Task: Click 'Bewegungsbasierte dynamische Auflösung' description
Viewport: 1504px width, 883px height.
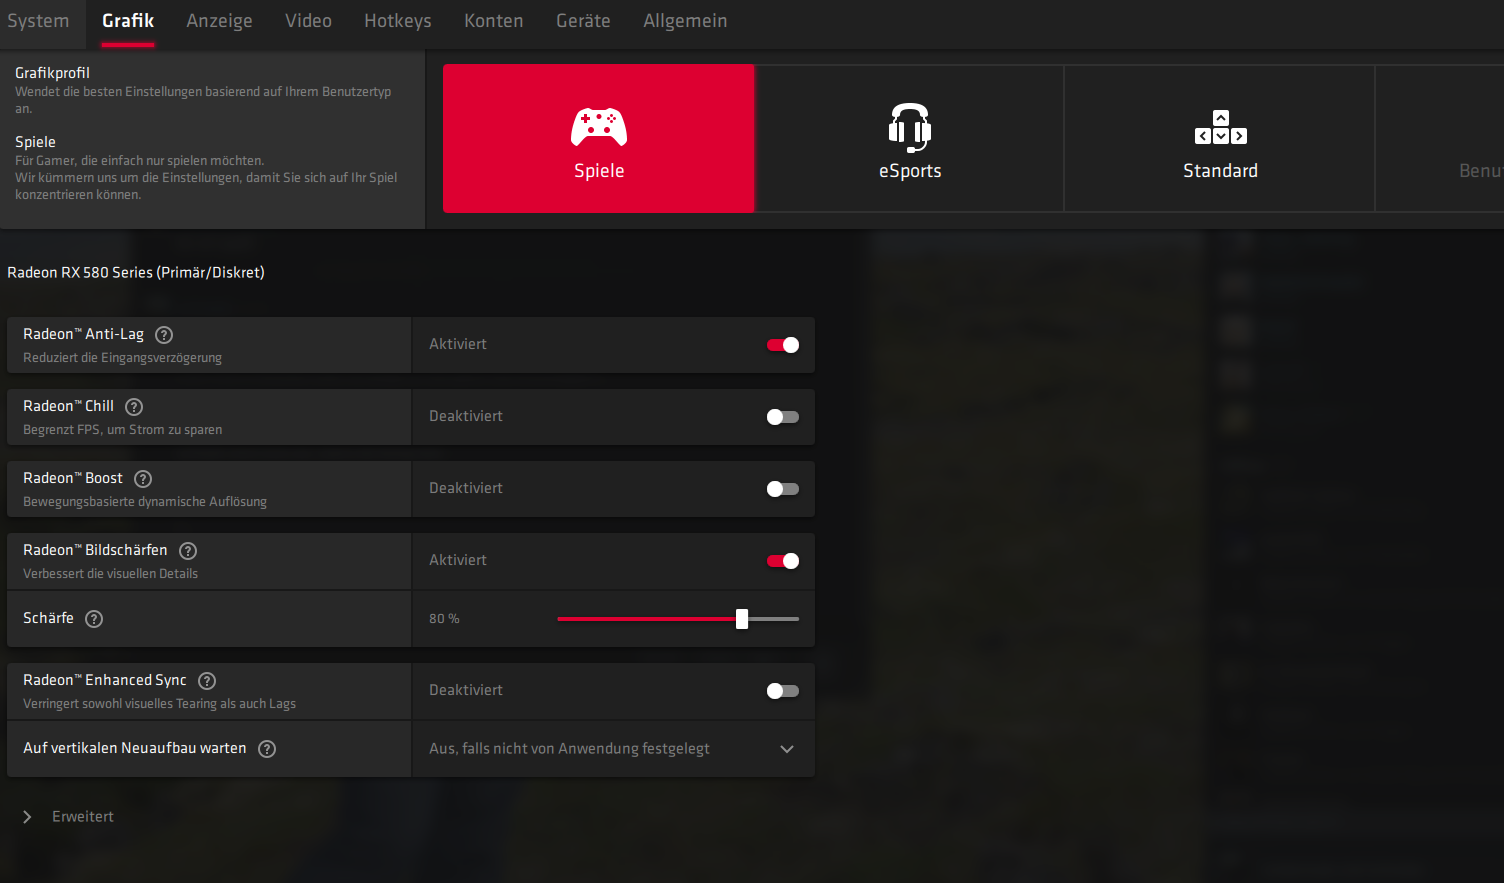Action: (145, 502)
